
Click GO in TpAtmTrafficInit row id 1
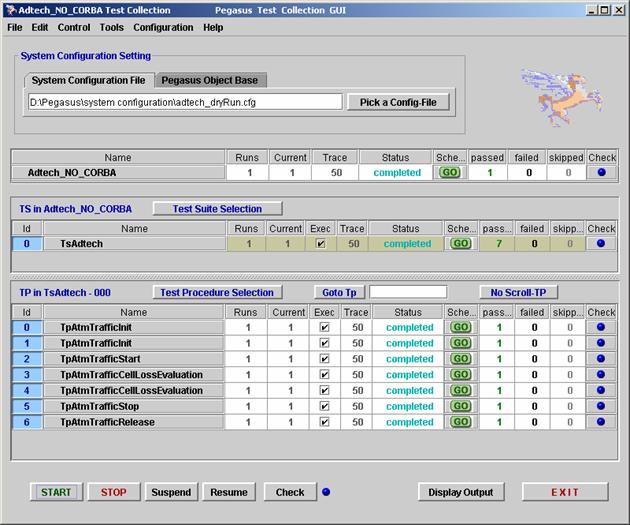tap(460, 343)
